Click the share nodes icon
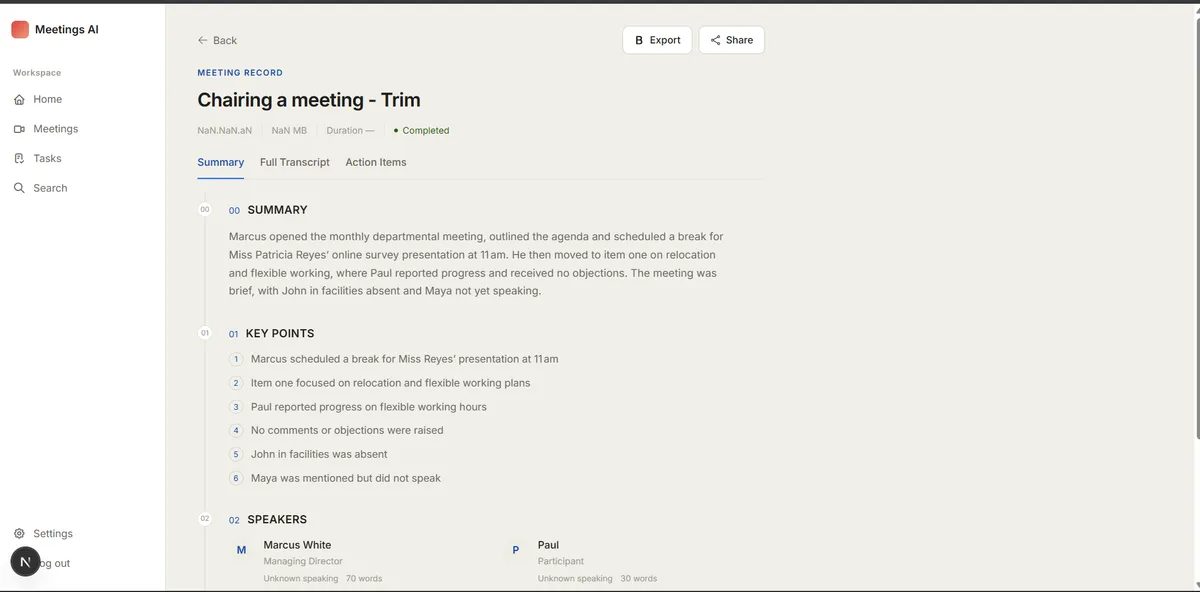 click(x=715, y=40)
